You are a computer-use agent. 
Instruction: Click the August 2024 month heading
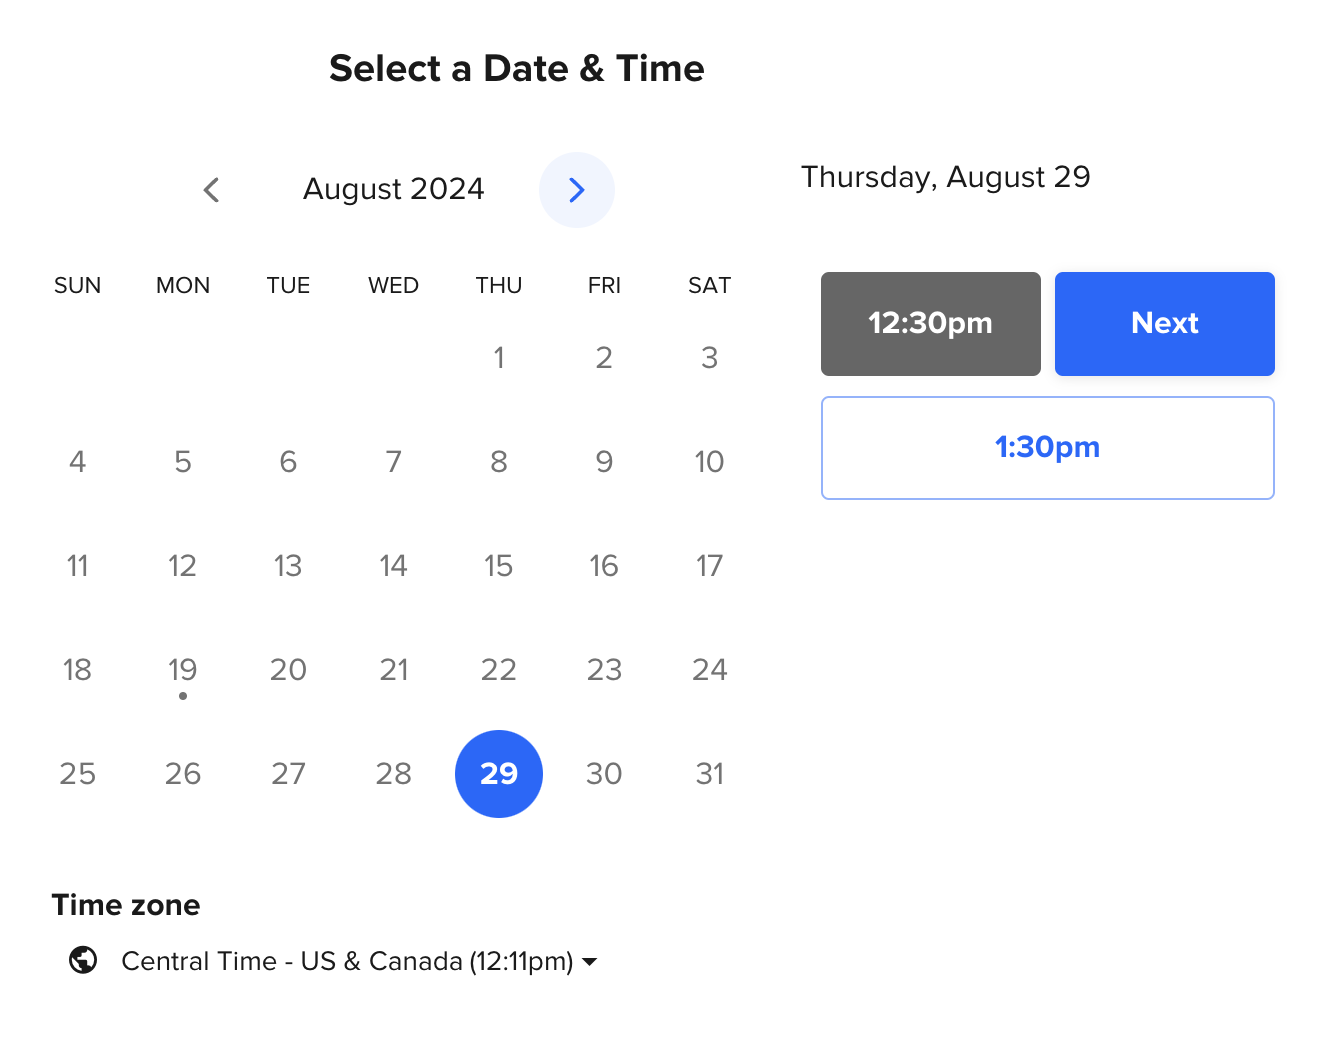click(x=393, y=189)
